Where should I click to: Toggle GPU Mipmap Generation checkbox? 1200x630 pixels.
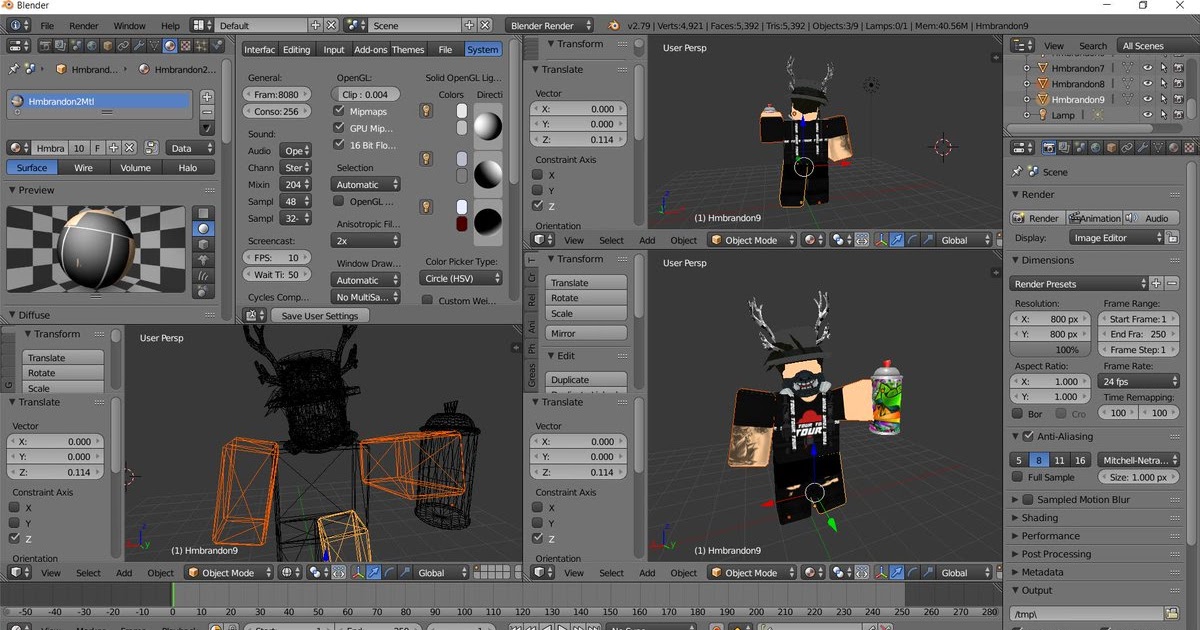(x=339, y=127)
